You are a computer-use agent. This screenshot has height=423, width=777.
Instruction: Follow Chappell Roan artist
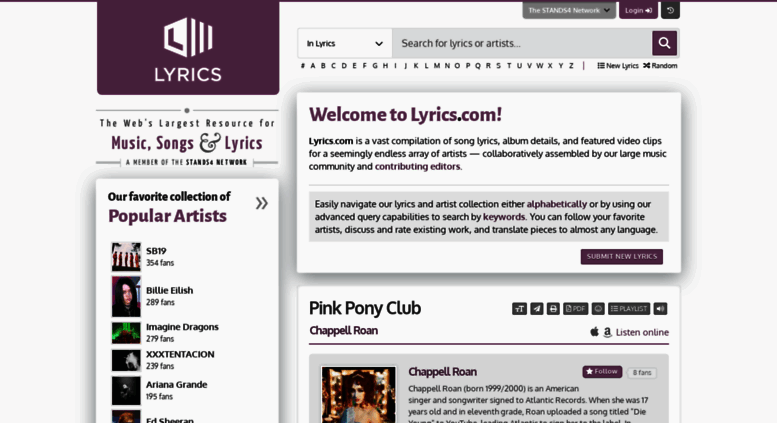602,371
